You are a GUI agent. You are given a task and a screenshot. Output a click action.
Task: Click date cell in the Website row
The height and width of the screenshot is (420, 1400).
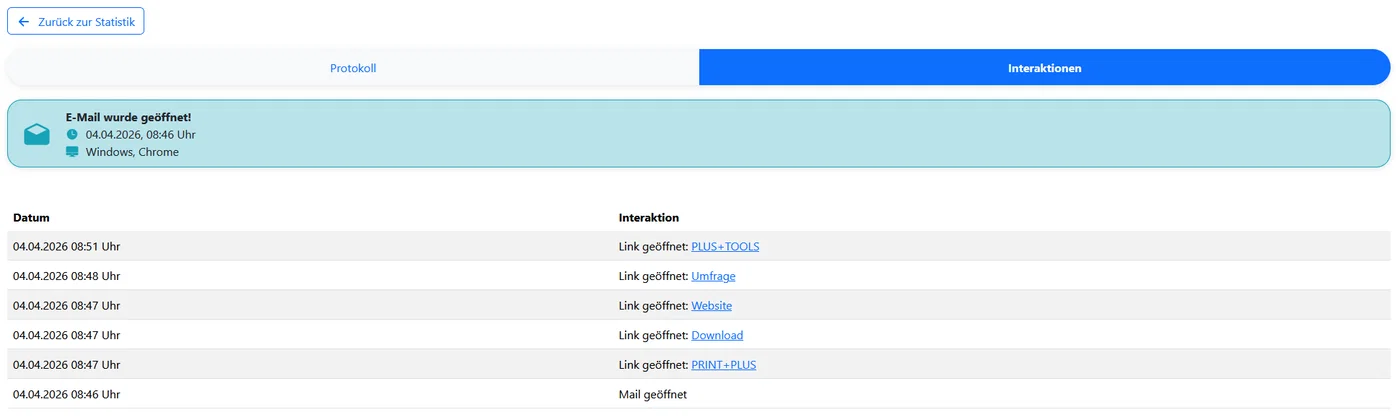point(66,305)
